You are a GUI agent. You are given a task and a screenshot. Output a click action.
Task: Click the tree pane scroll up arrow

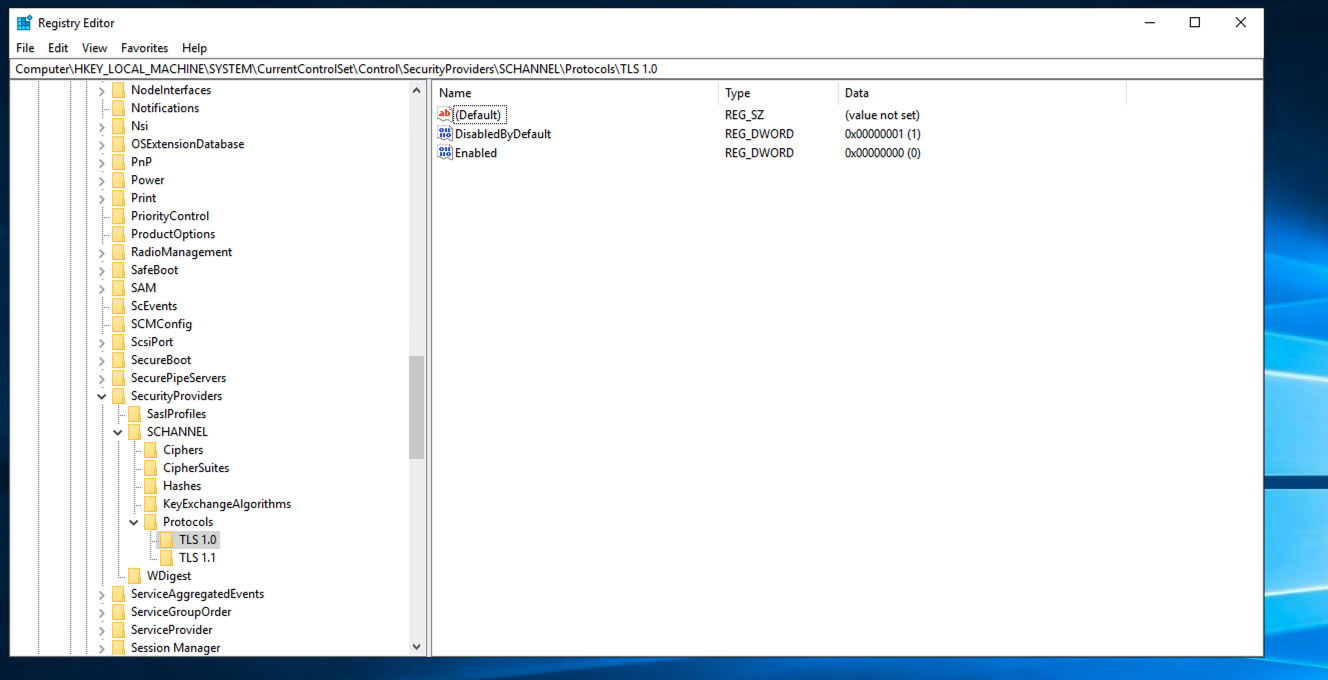pyautogui.click(x=417, y=91)
